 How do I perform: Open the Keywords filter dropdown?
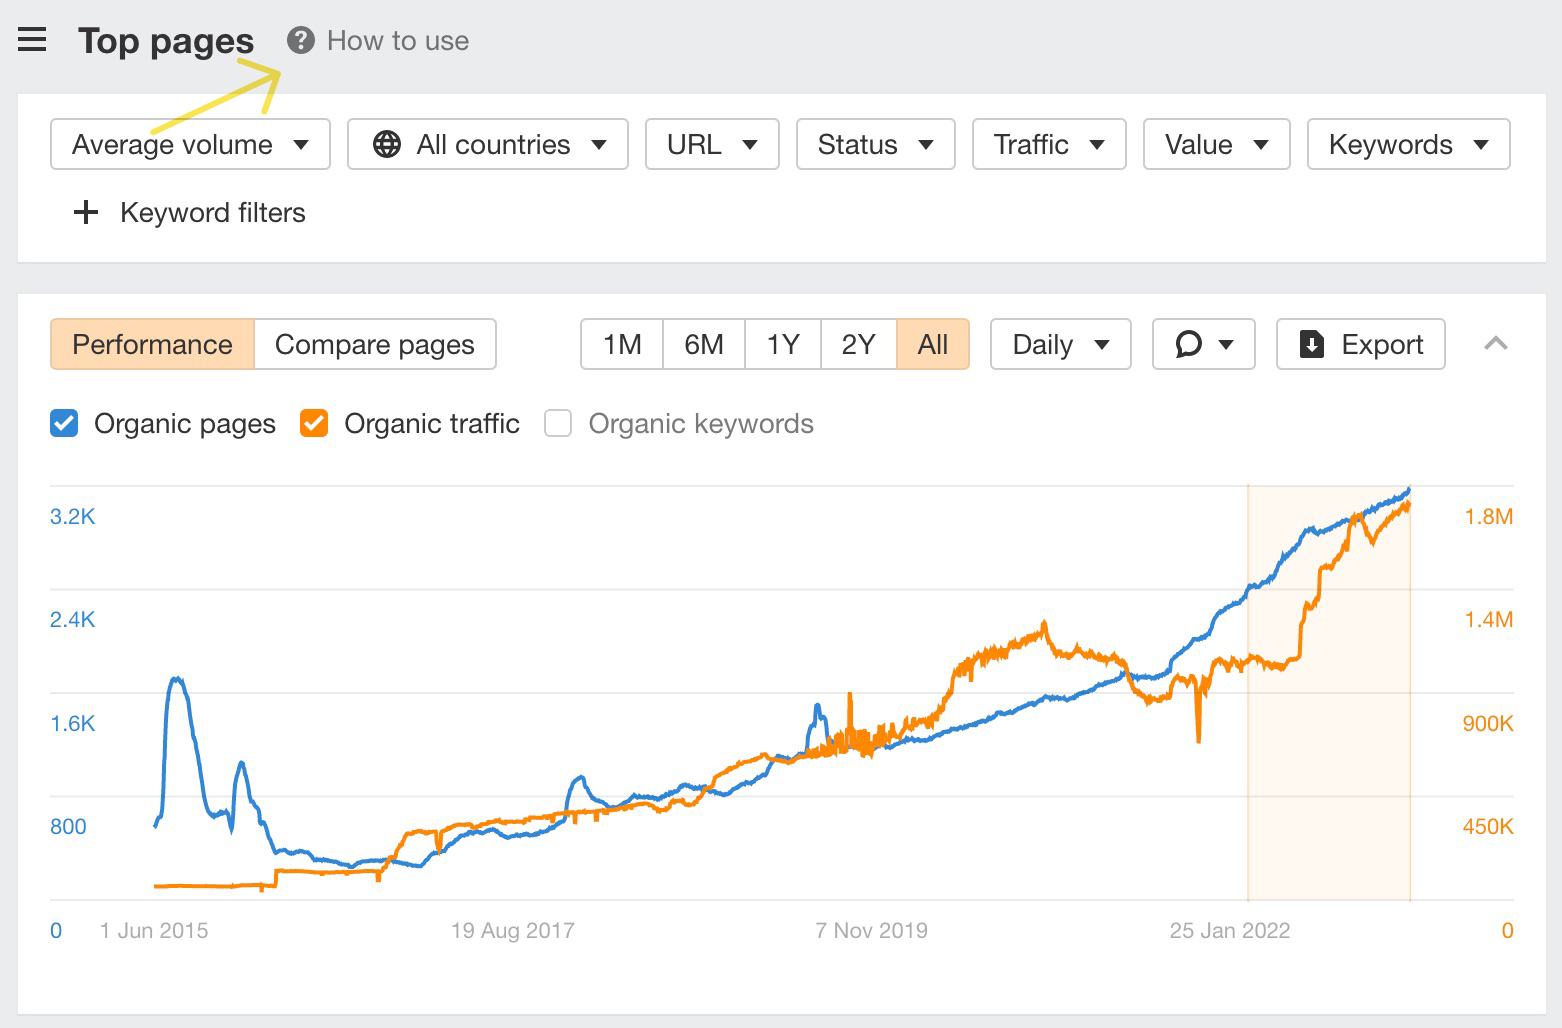[x=1408, y=144]
